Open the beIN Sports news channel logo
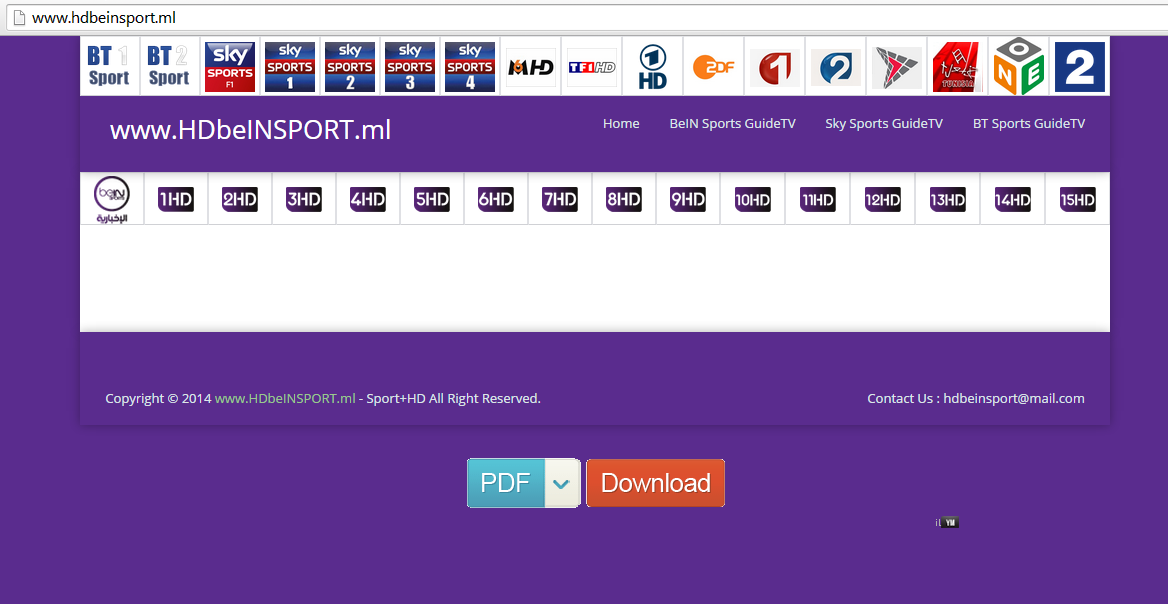The height and width of the screenshot is (604, 1168). tap(112, 199)
